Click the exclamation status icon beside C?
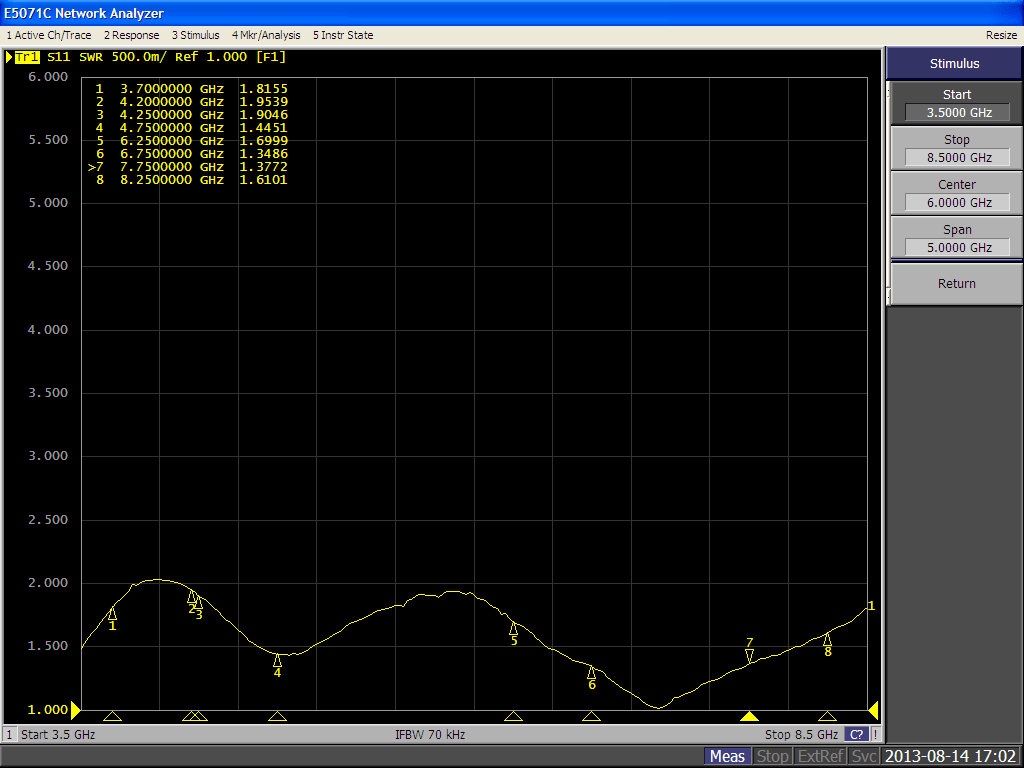Viewport: 1024px width, 768px height. pyautogui.click(x=875, y=735)
